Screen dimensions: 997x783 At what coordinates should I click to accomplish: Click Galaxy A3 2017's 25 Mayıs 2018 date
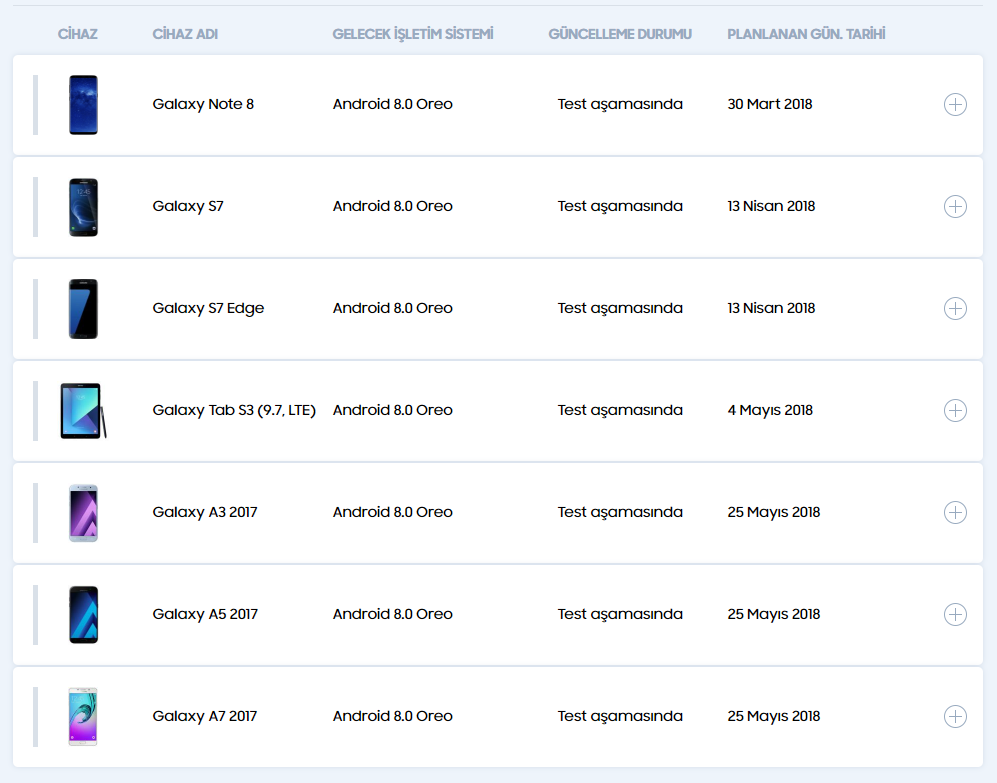[773, 512]
